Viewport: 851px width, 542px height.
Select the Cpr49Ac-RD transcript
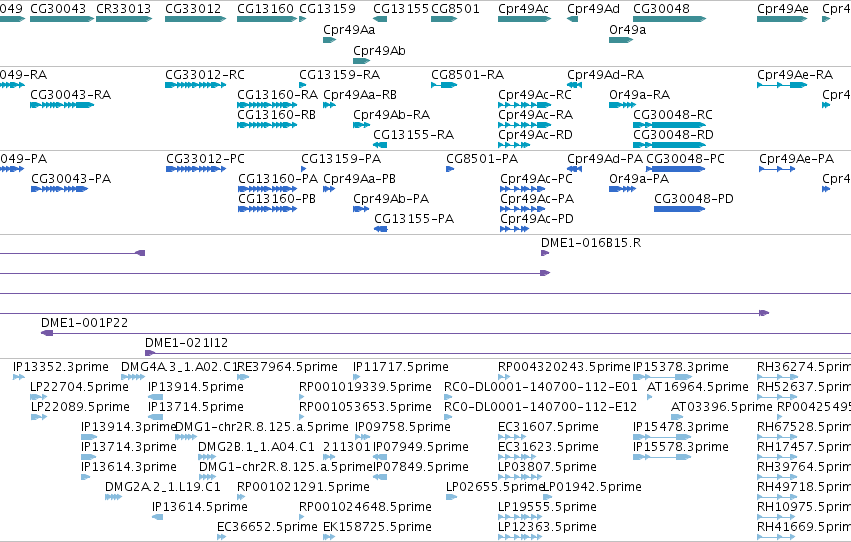click(x=514, y=145)
